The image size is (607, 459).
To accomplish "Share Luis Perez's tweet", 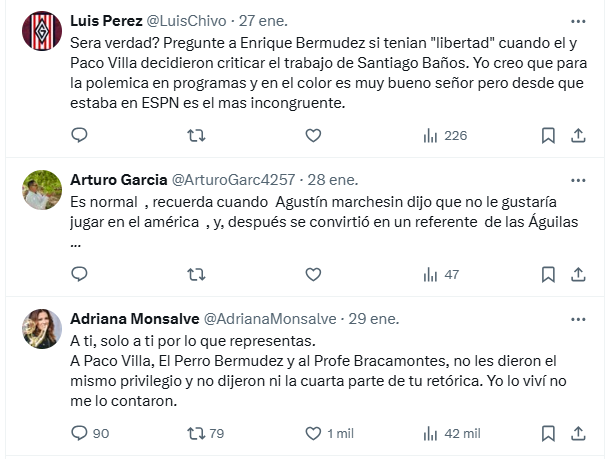I will tap(578, 136).
